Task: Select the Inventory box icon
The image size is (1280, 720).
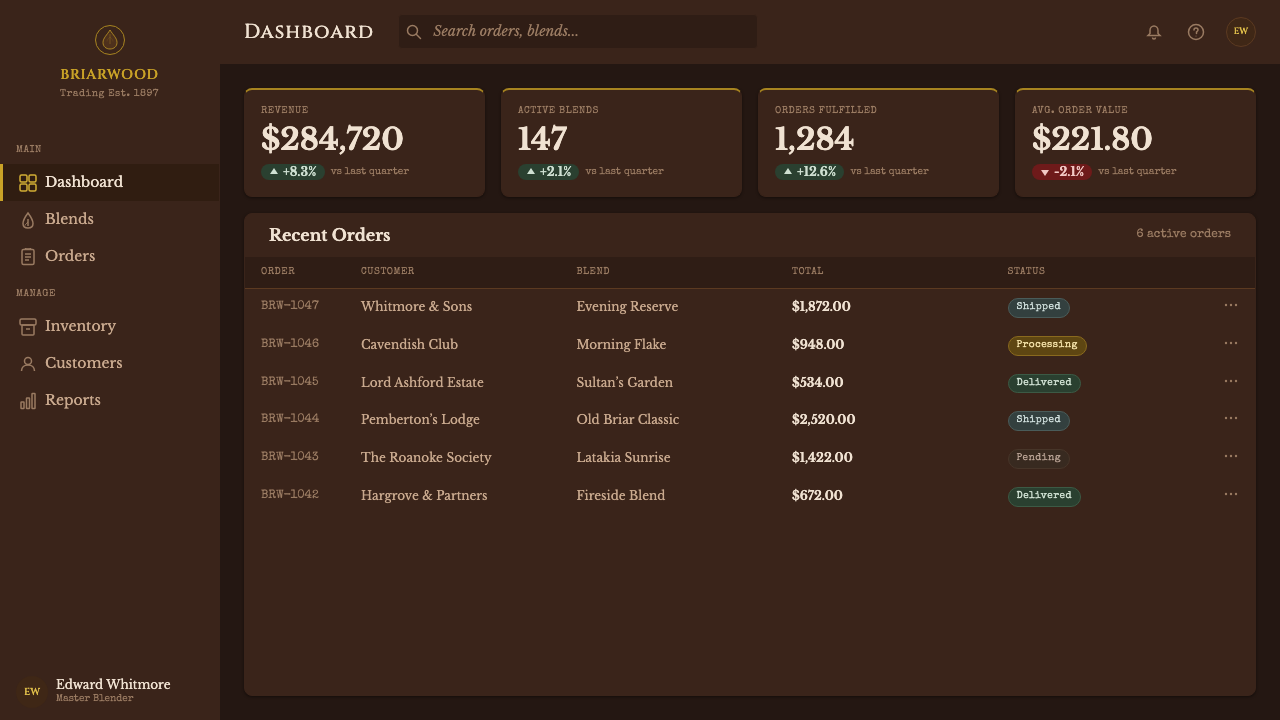Action: tap(28, 327)
